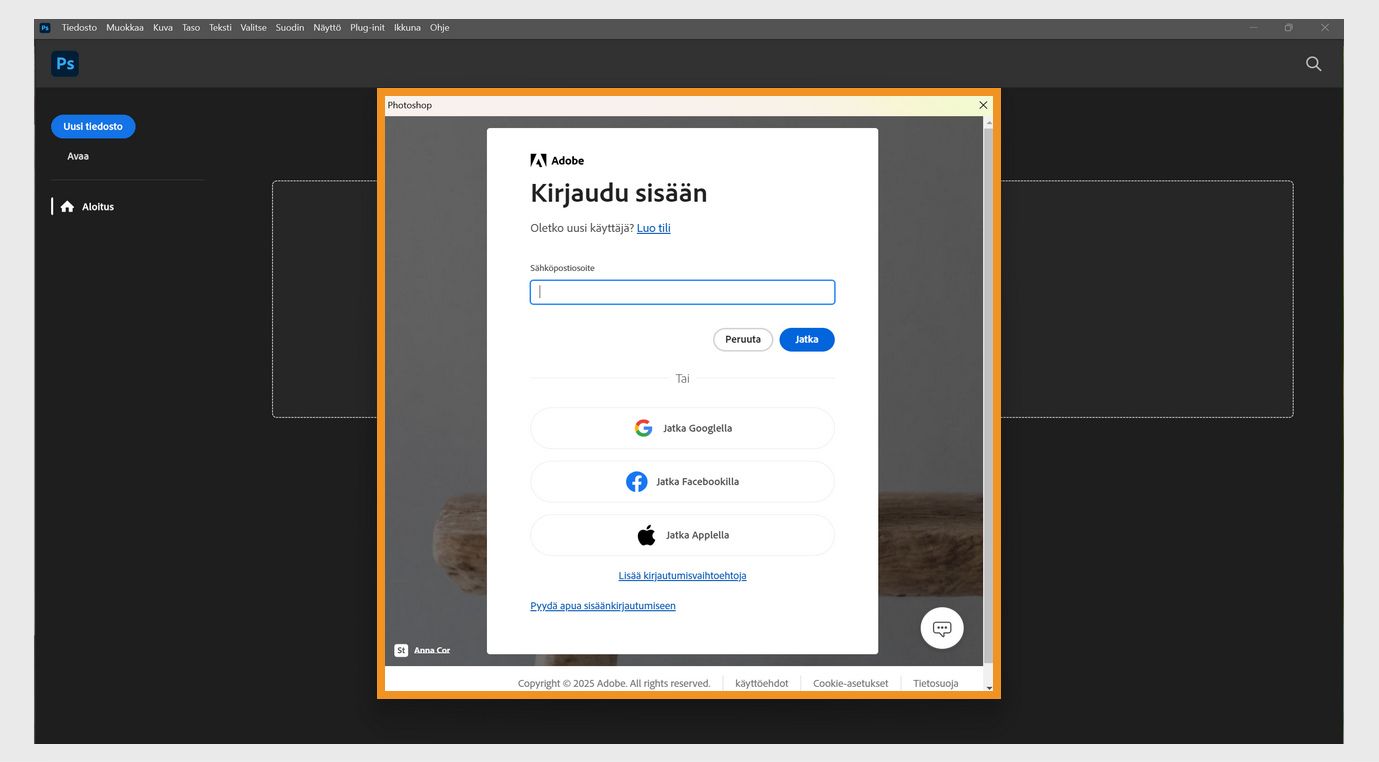Click the Avaa option in the sidebar
1379x762 pixels.
[x=77, y=156]
